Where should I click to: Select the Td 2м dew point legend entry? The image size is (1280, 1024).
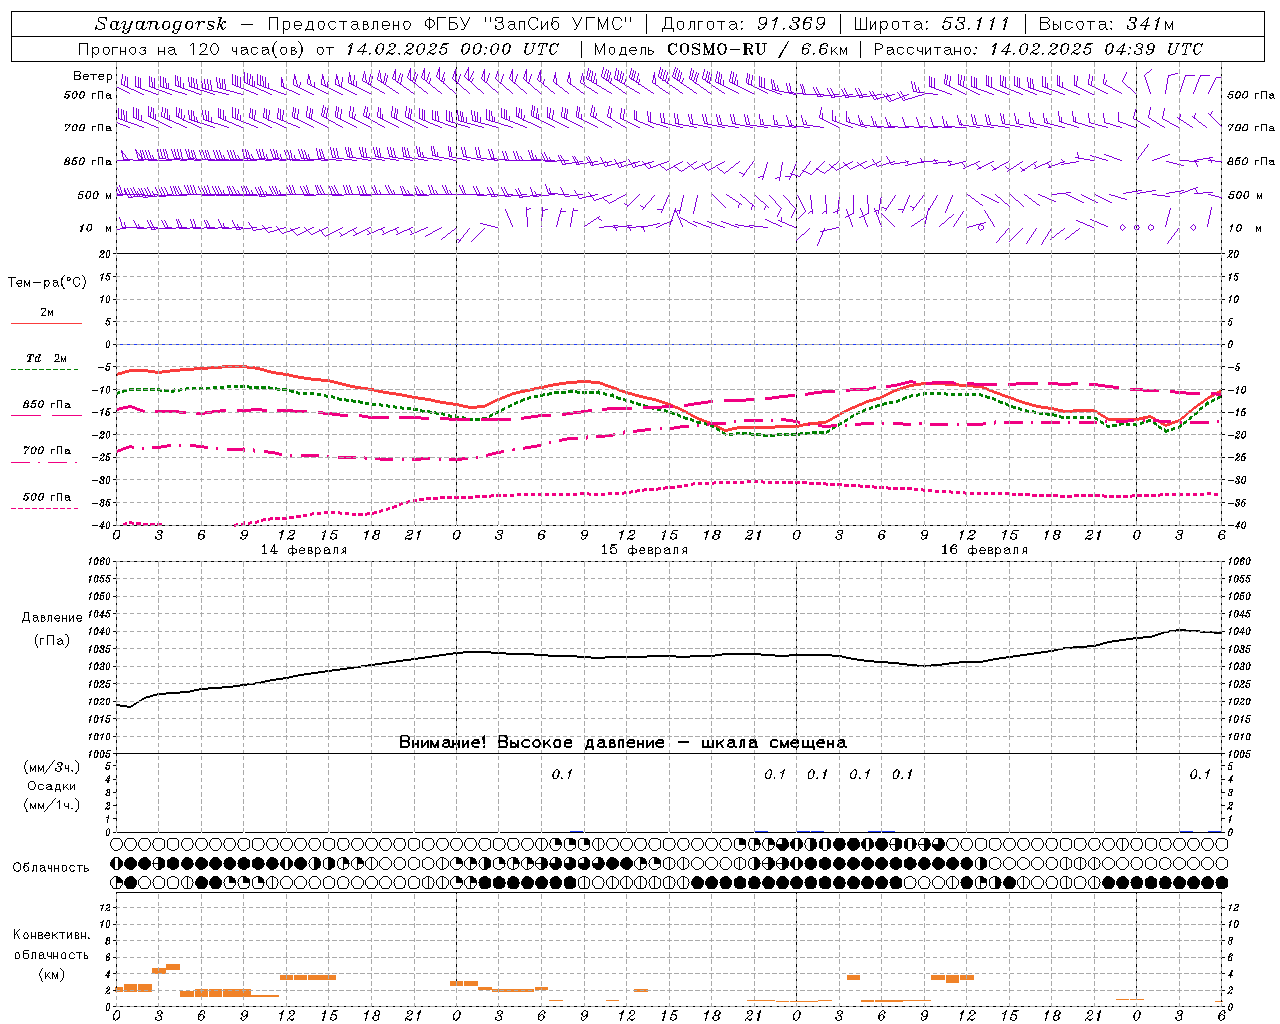[x=47, y=358]
